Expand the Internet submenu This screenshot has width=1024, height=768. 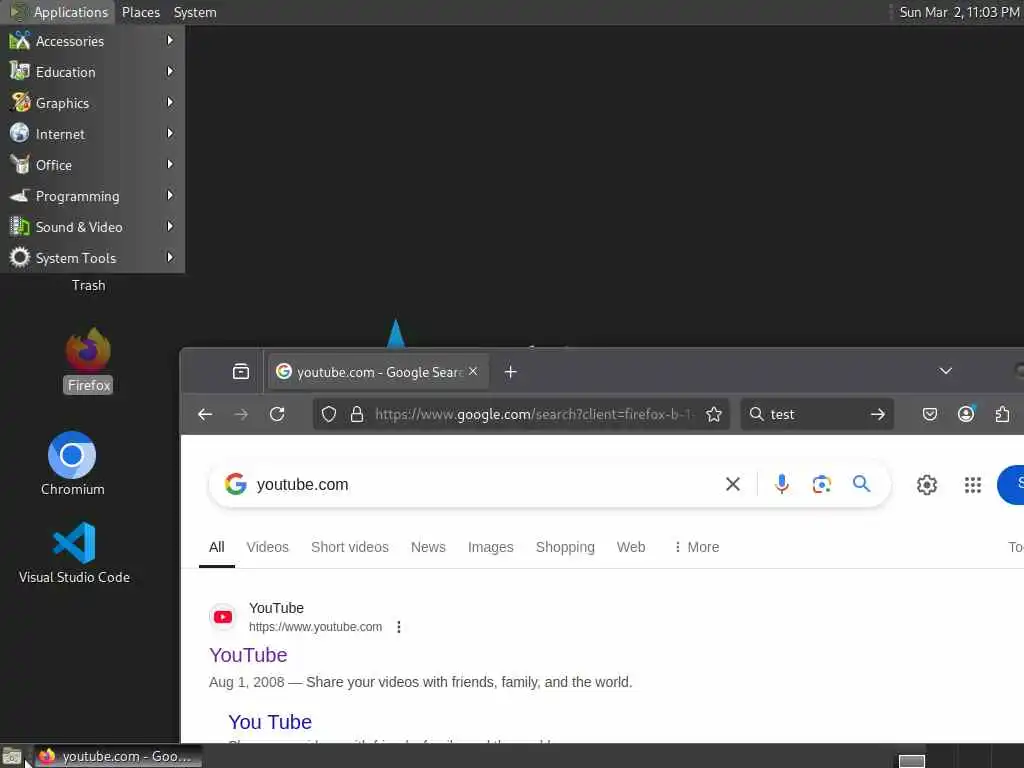(x=92, y=134)
